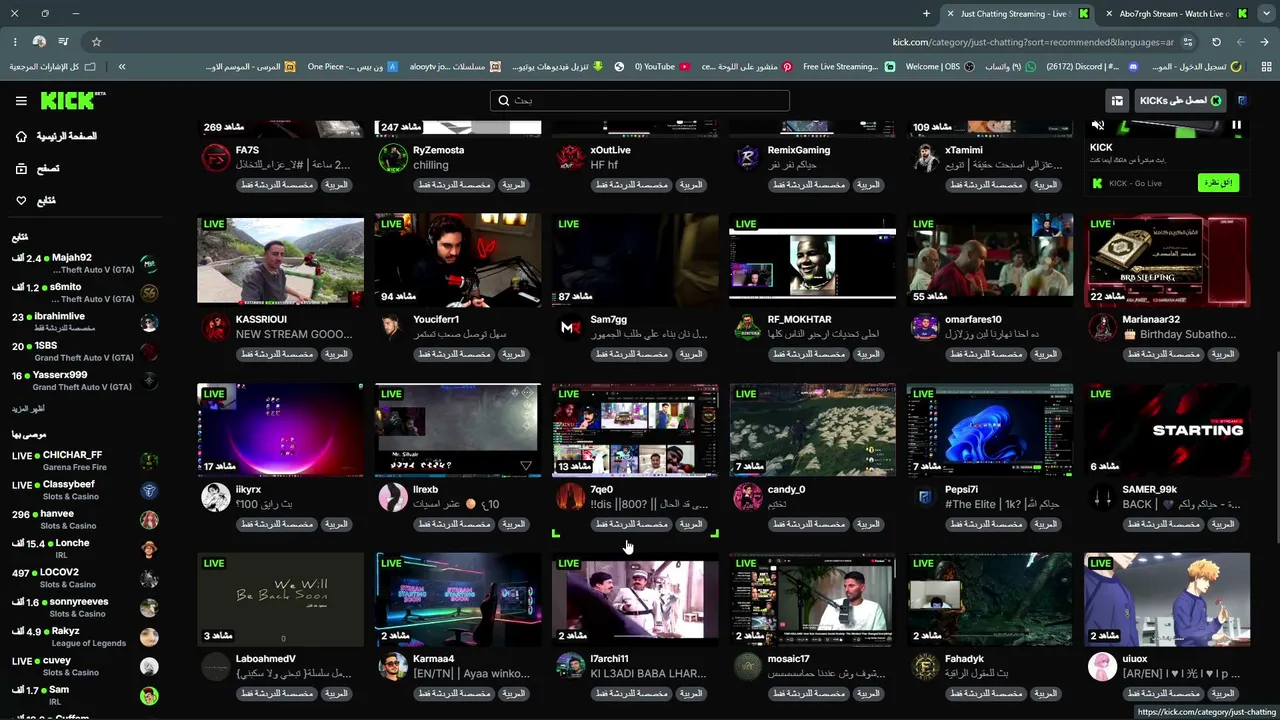Unmute the KICK Go Live promo video
Screen dimensions: 1280x720
(x=1098, y=126)
